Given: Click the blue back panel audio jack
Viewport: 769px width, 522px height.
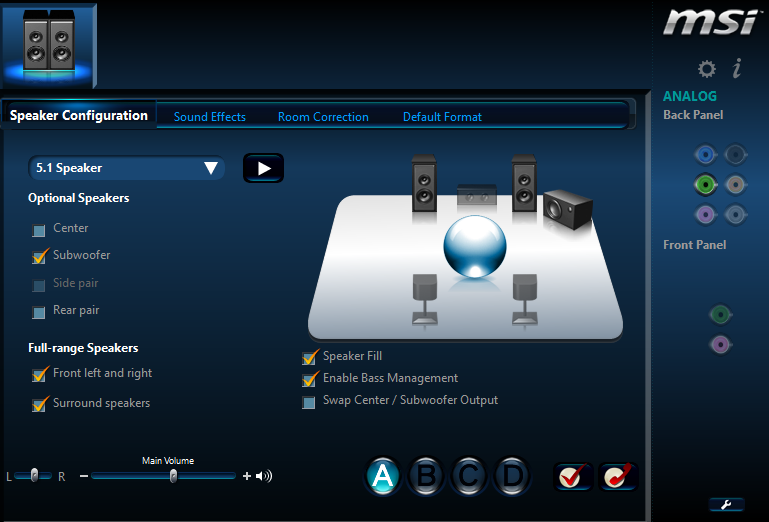Looking at the screenshot, I should [706, 154].
